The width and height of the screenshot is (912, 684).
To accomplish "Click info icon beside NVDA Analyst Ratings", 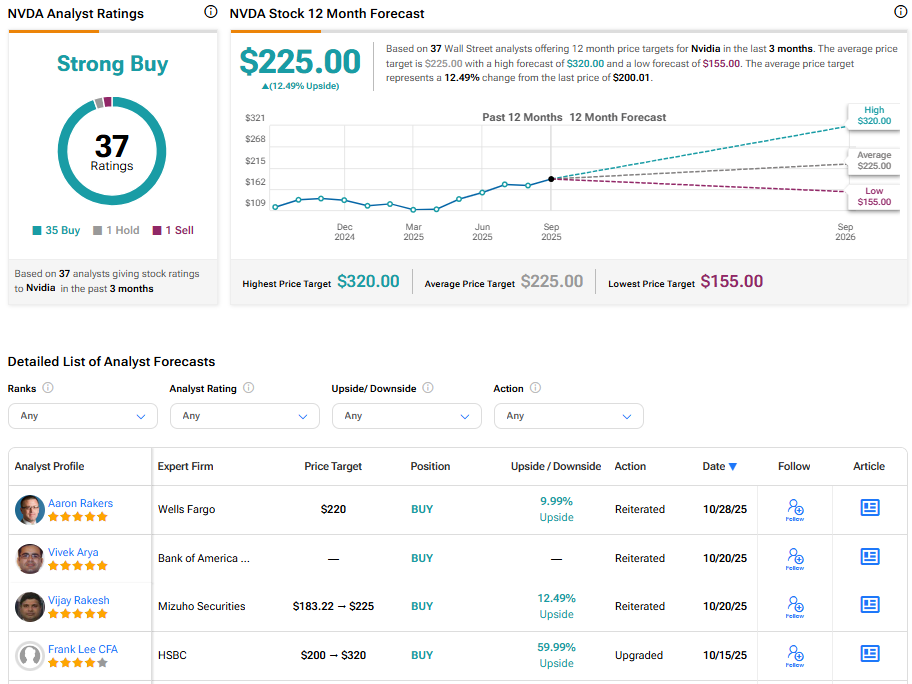I will (x=210, y=12).
